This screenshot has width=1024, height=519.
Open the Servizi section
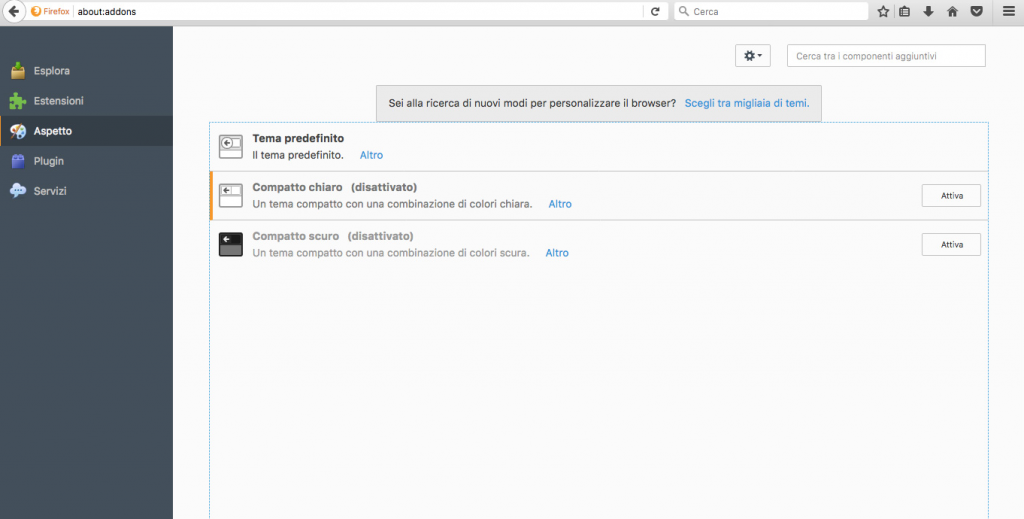86,191
